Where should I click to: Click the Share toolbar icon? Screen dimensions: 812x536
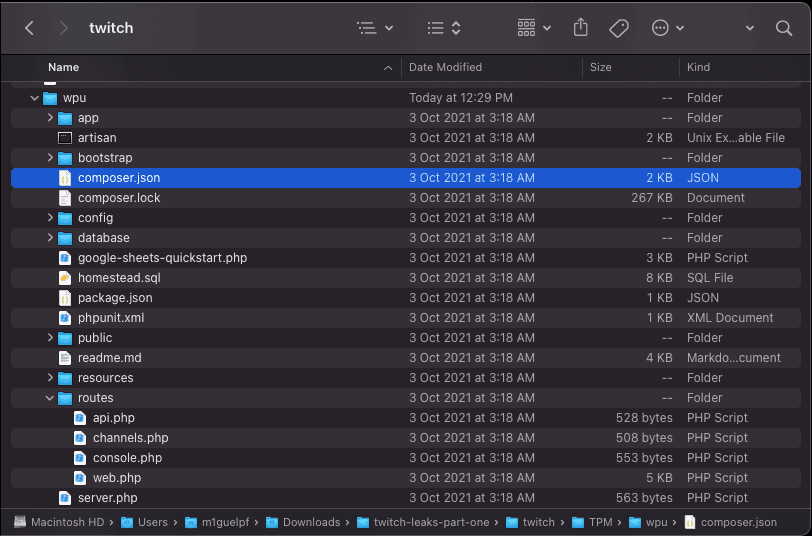coord(581,28)
